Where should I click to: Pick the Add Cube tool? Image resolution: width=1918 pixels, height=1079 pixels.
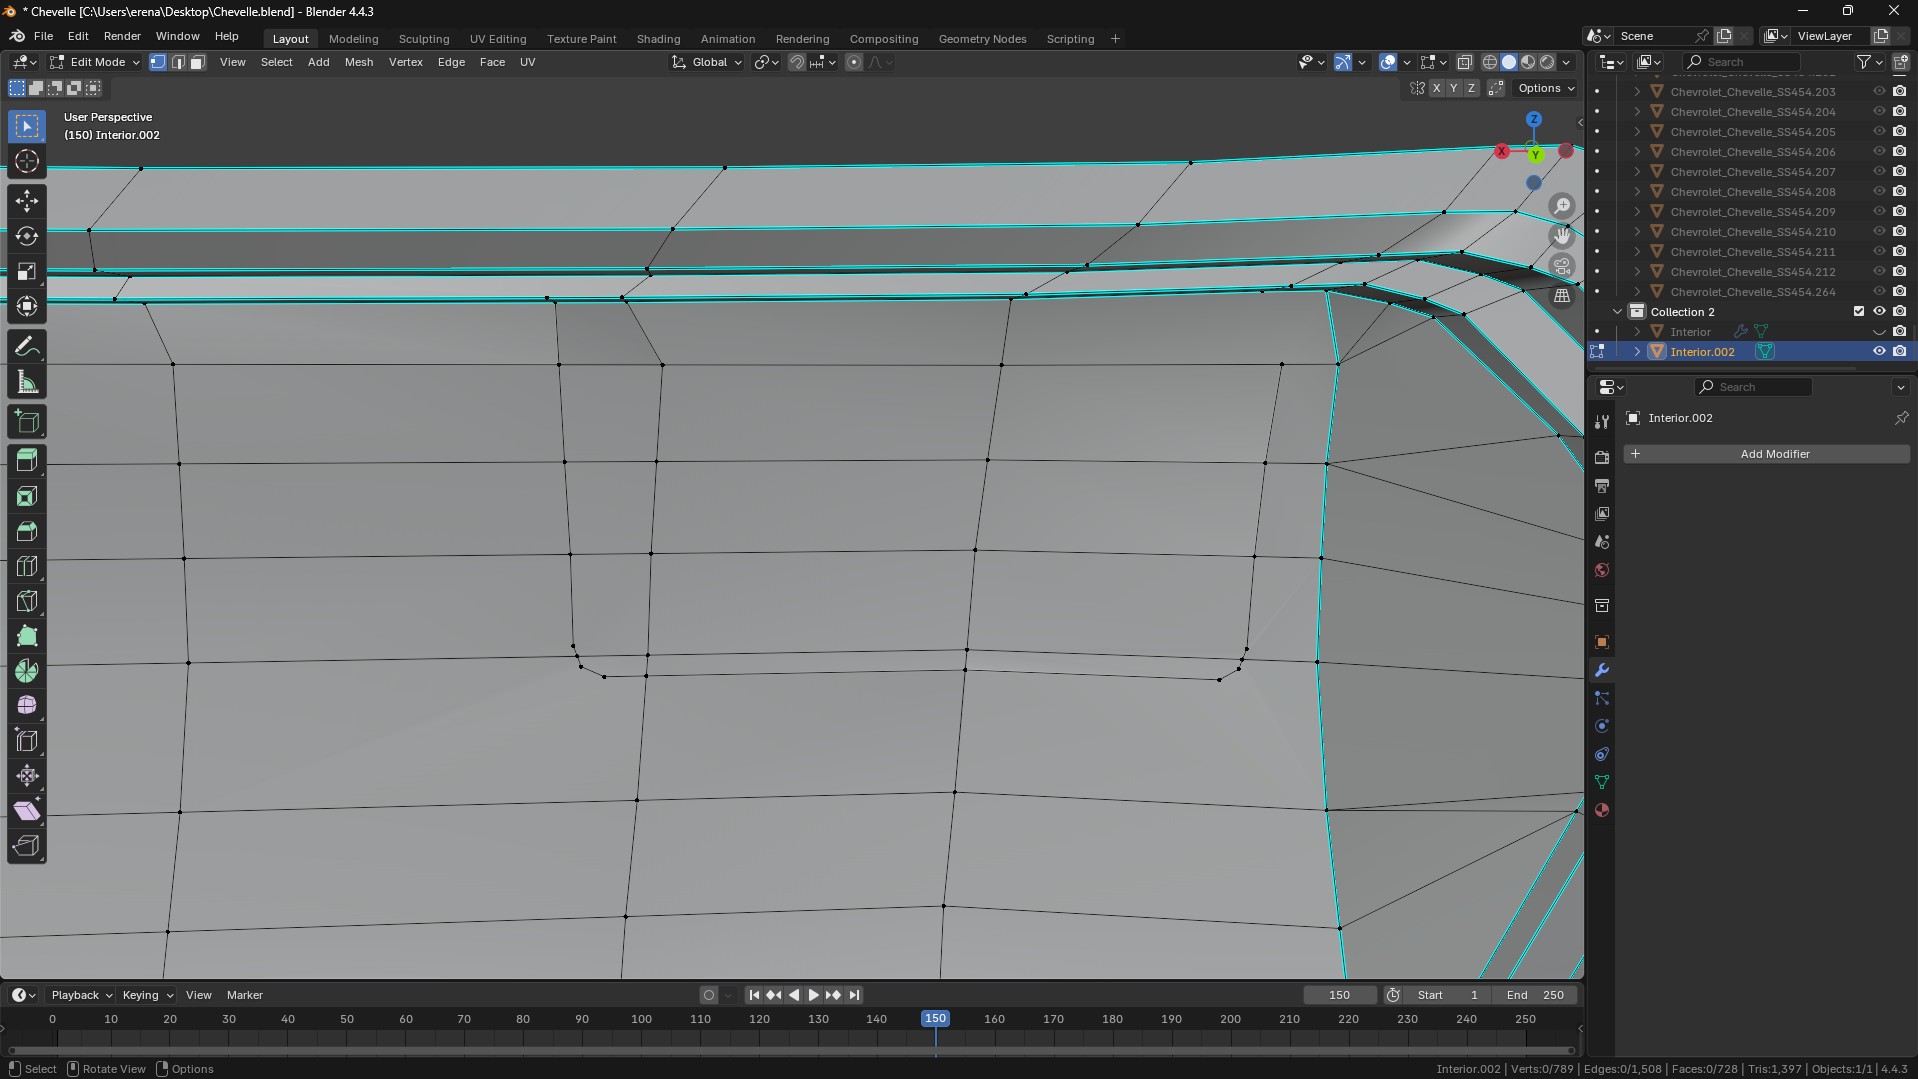[x=27, y=422]
